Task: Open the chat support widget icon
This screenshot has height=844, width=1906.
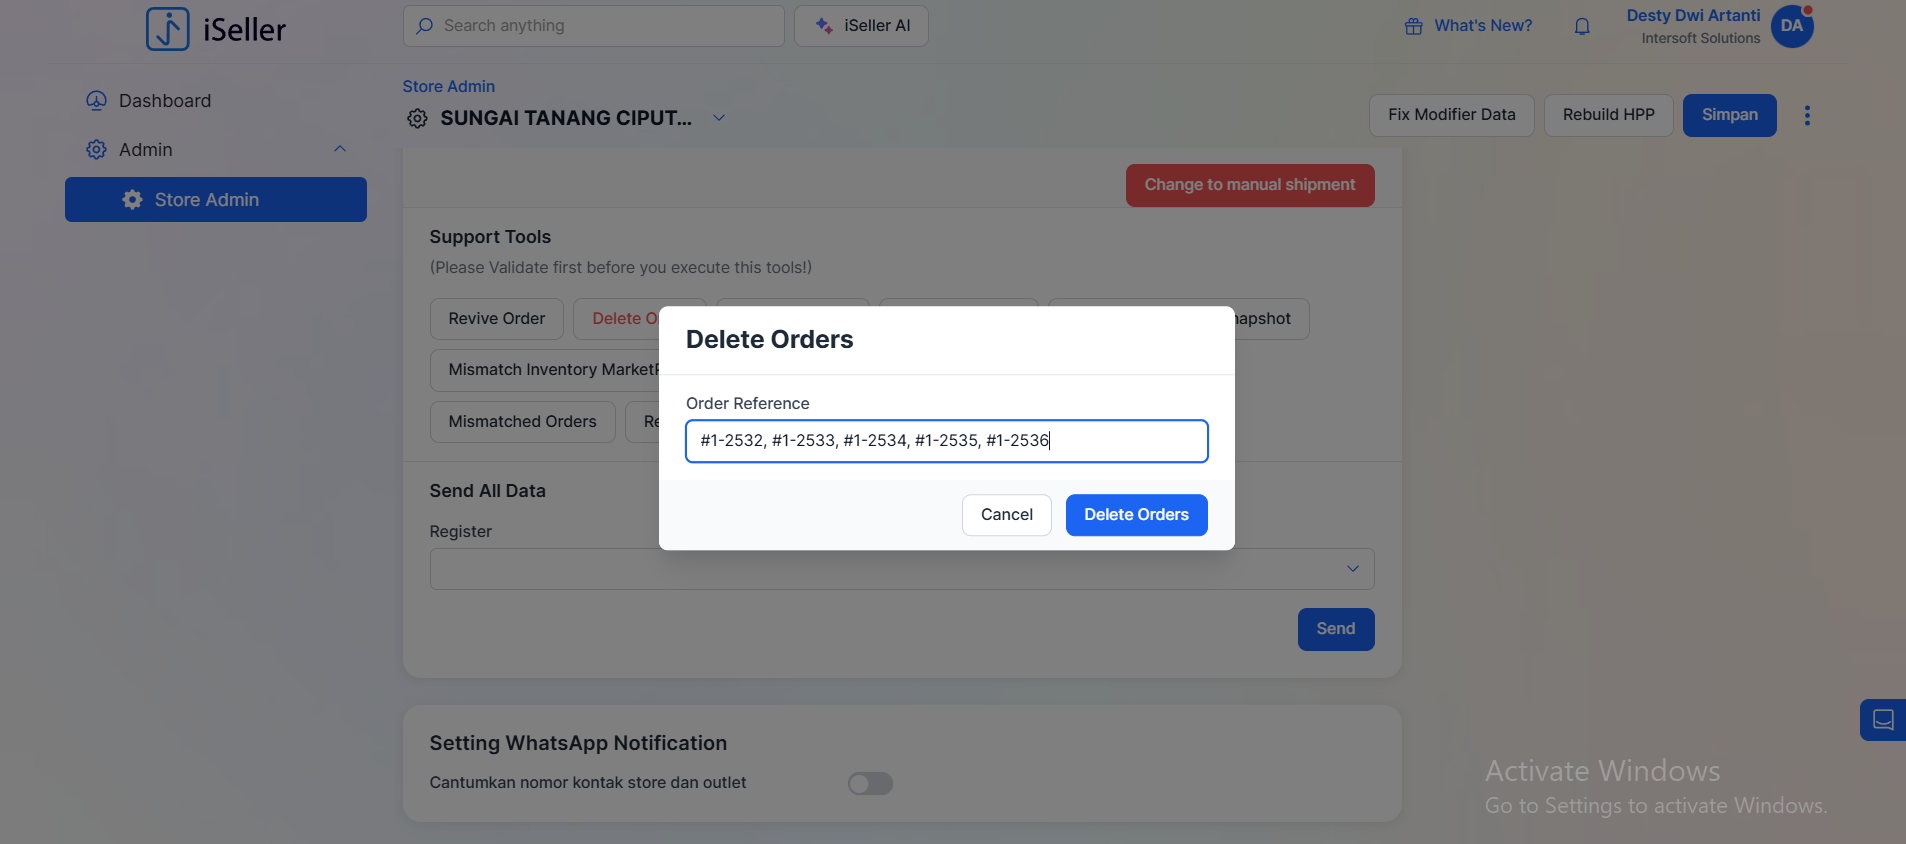Action: [1882, 720]
